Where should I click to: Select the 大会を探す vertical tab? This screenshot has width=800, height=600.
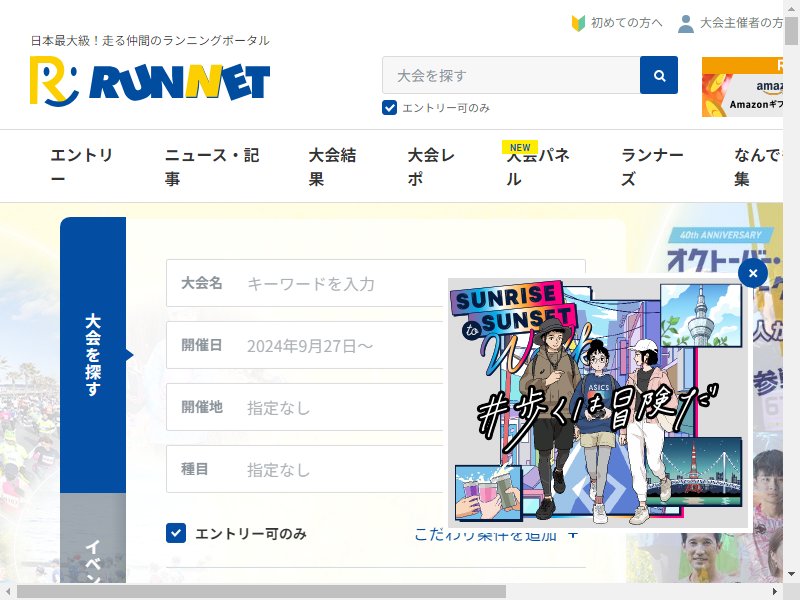tap(93, 355)
